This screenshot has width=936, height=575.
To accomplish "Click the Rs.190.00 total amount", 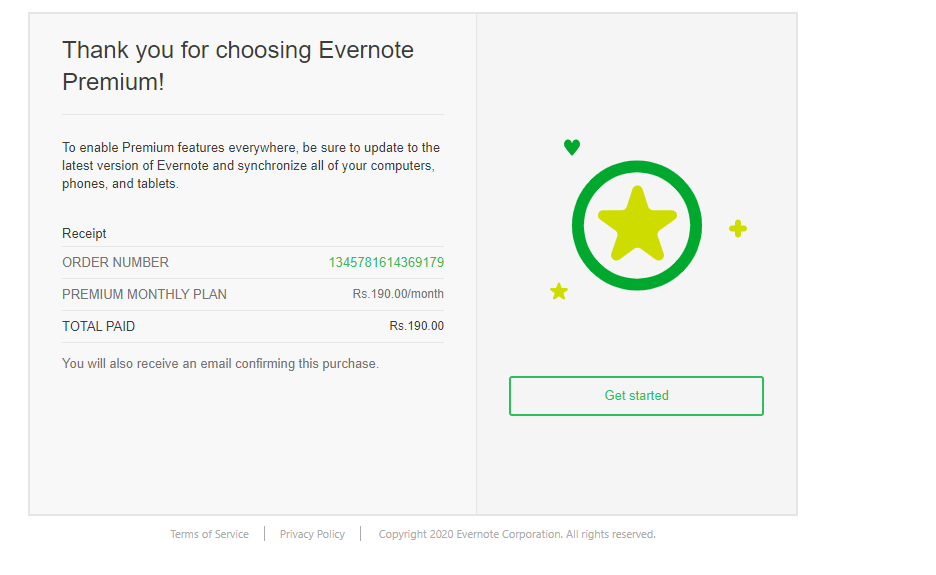I will tap(416, 326).
